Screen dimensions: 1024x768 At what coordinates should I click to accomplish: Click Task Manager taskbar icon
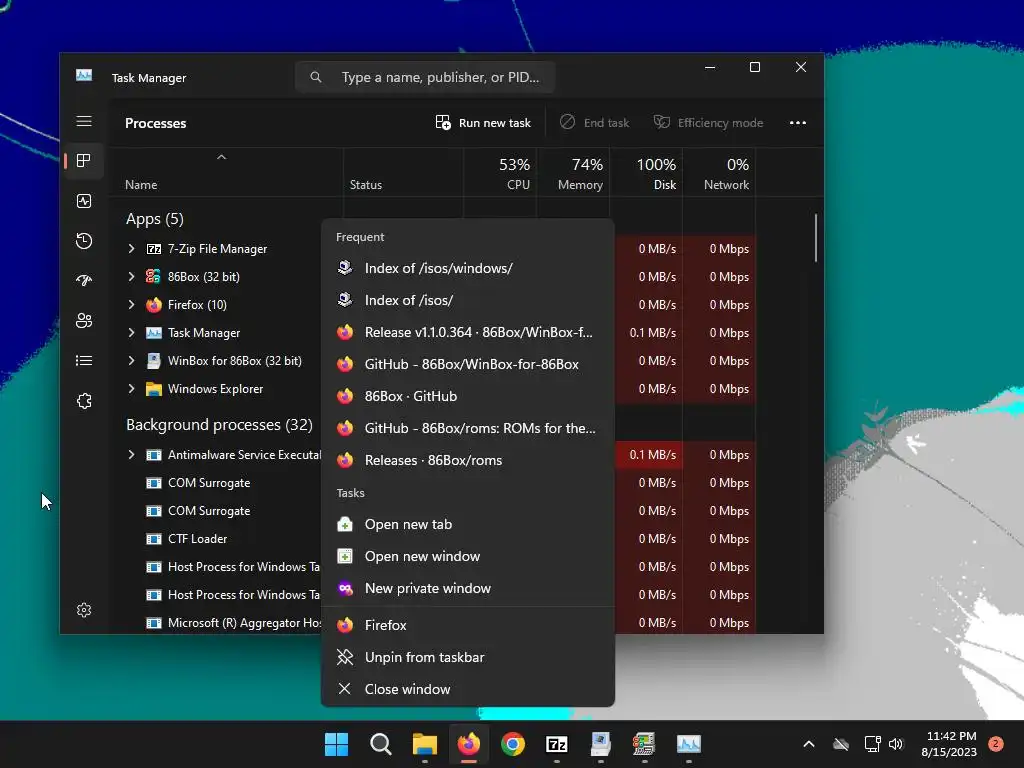click(x=688, y=744)
